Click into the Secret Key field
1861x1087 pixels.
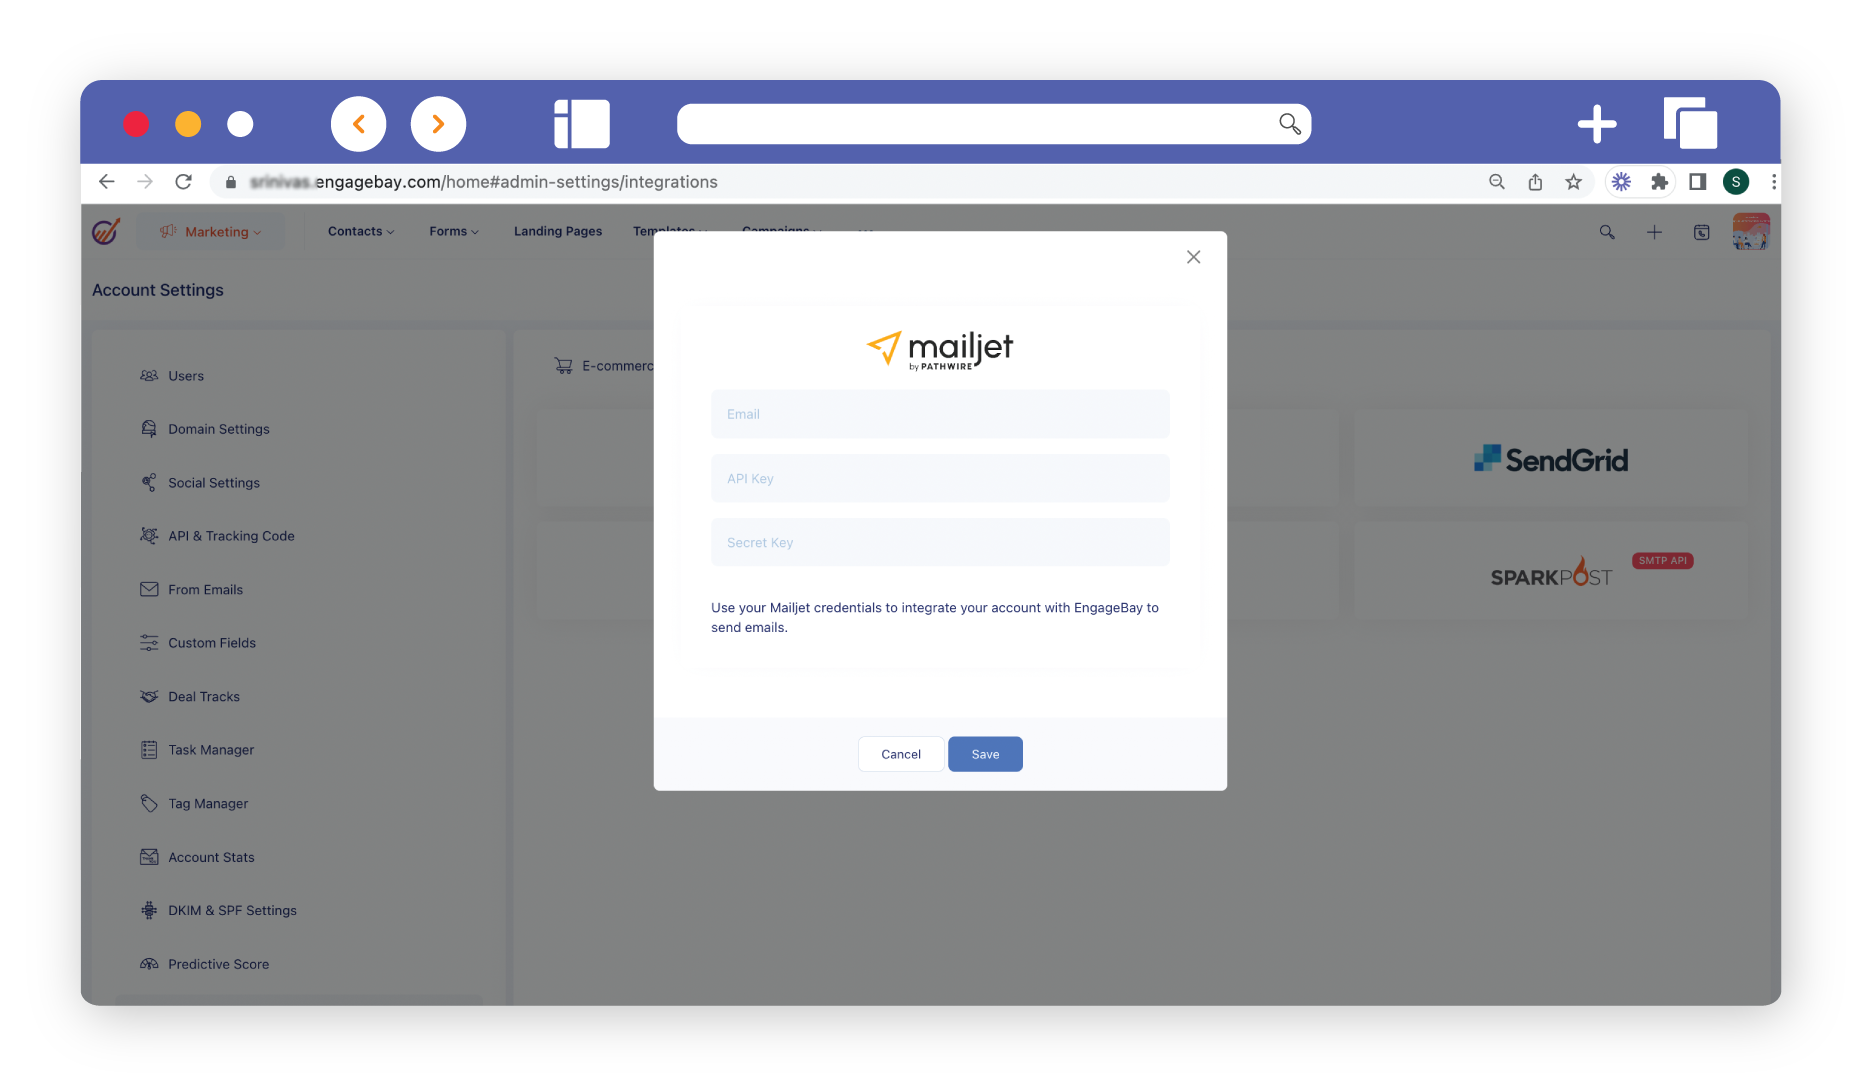[x=939, y=543]
